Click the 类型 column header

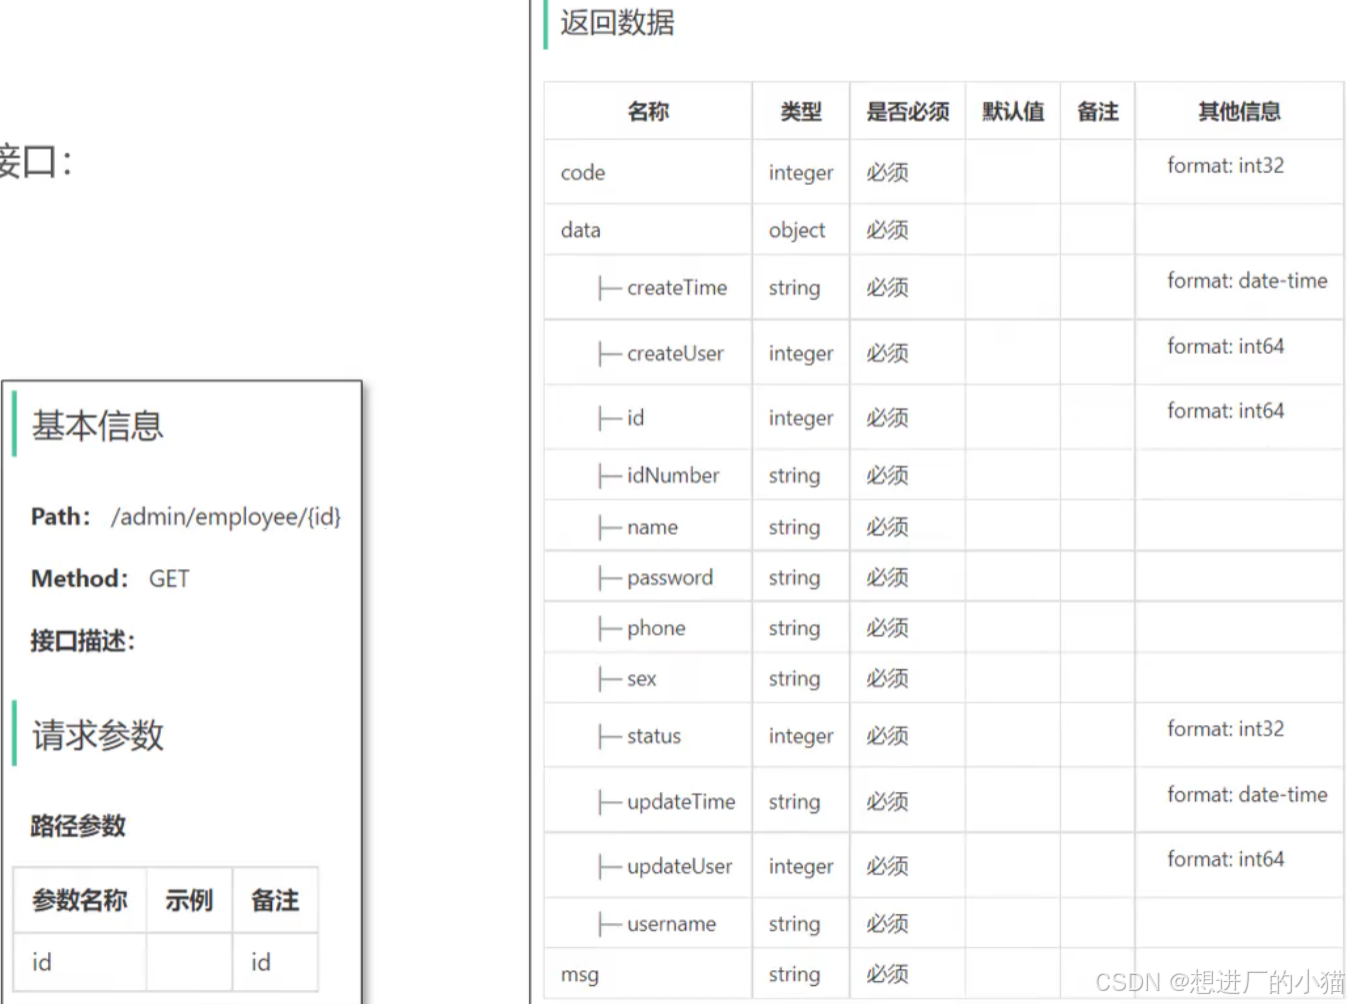(800, 111)
